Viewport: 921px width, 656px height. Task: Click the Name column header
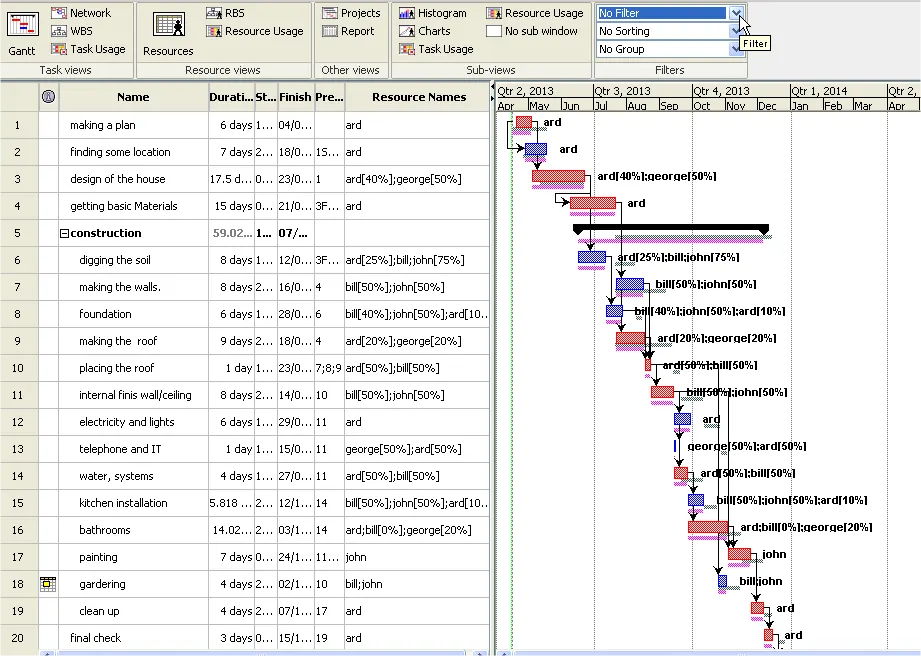pyautogui.click(x=133, y=97)
